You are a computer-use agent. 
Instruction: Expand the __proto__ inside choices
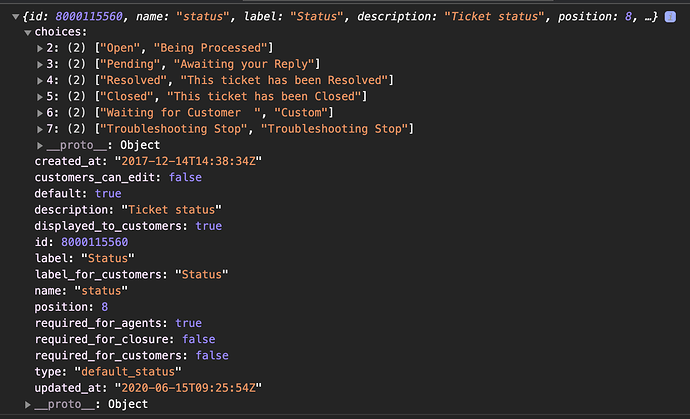pos(40,145)
